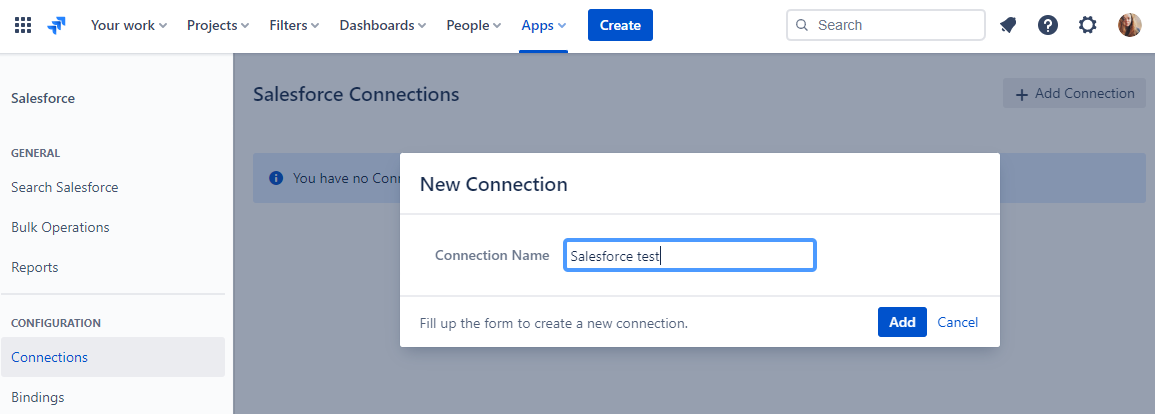Click the Add button in dialog
The height and width of the screenshot is (414, 1155).
pyautogui.click(x=902, y=322)
